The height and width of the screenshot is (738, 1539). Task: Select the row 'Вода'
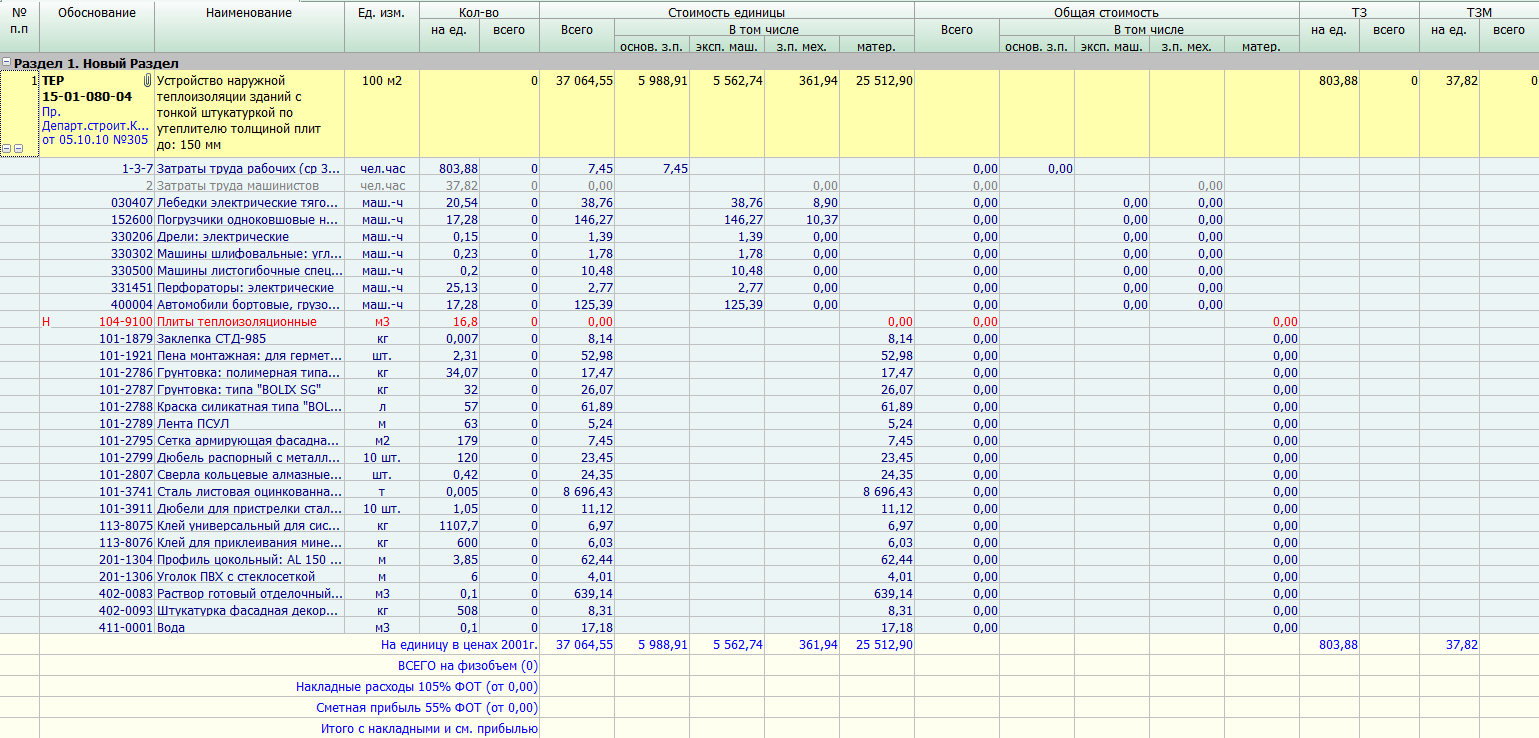(769, 627)
